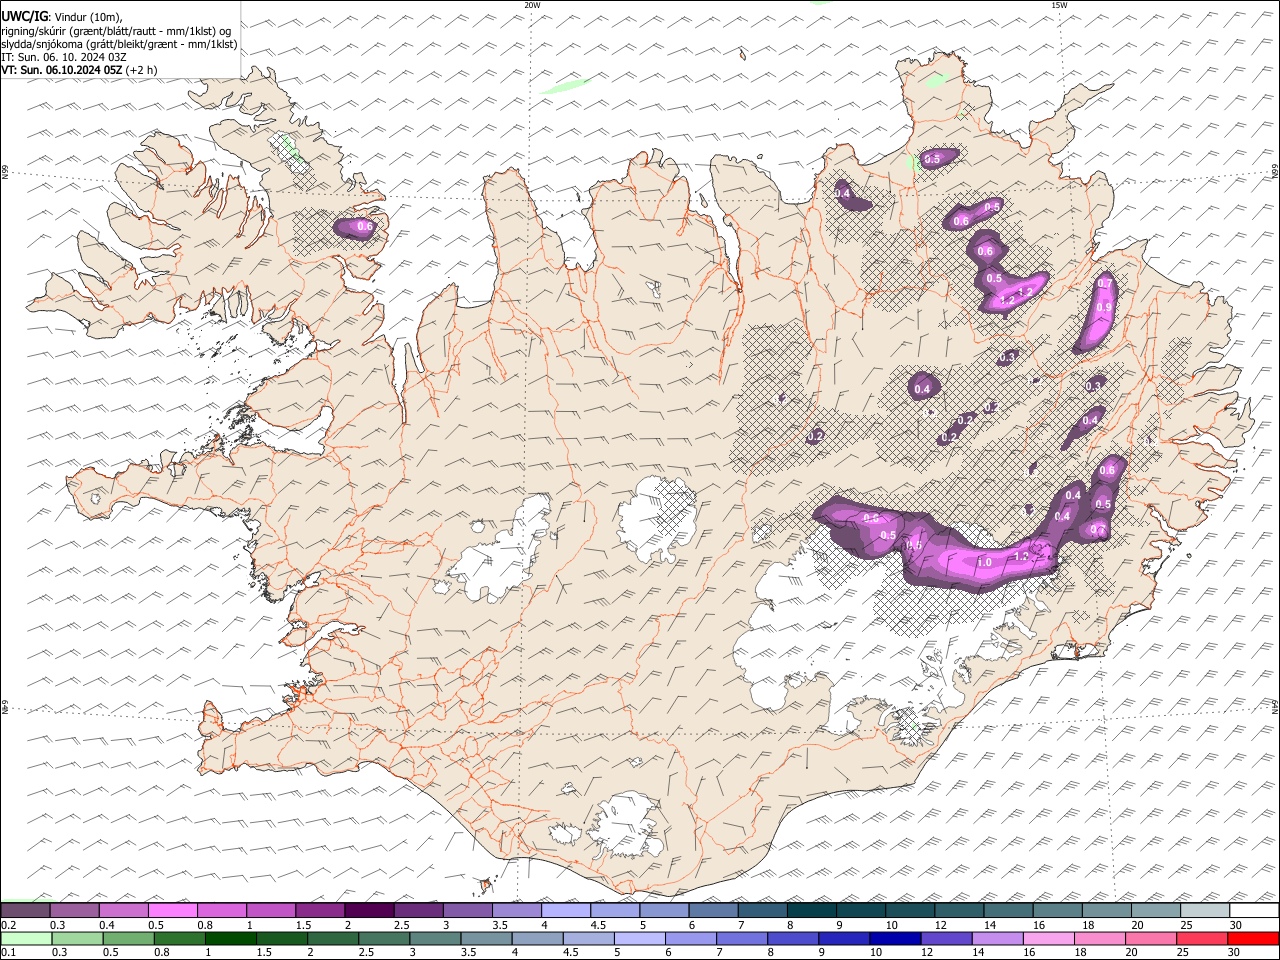Click the upper legend 12 tick label

[940, 925]
